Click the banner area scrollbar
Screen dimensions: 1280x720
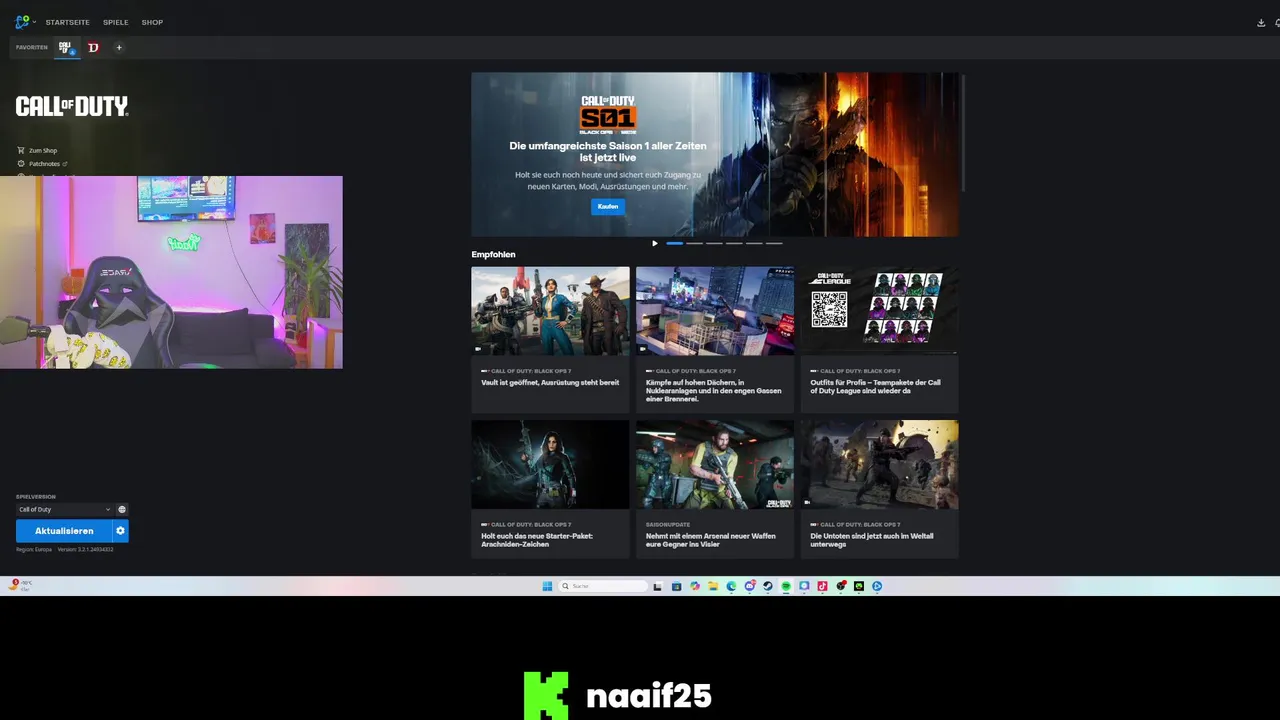click(x=963, y=132)
